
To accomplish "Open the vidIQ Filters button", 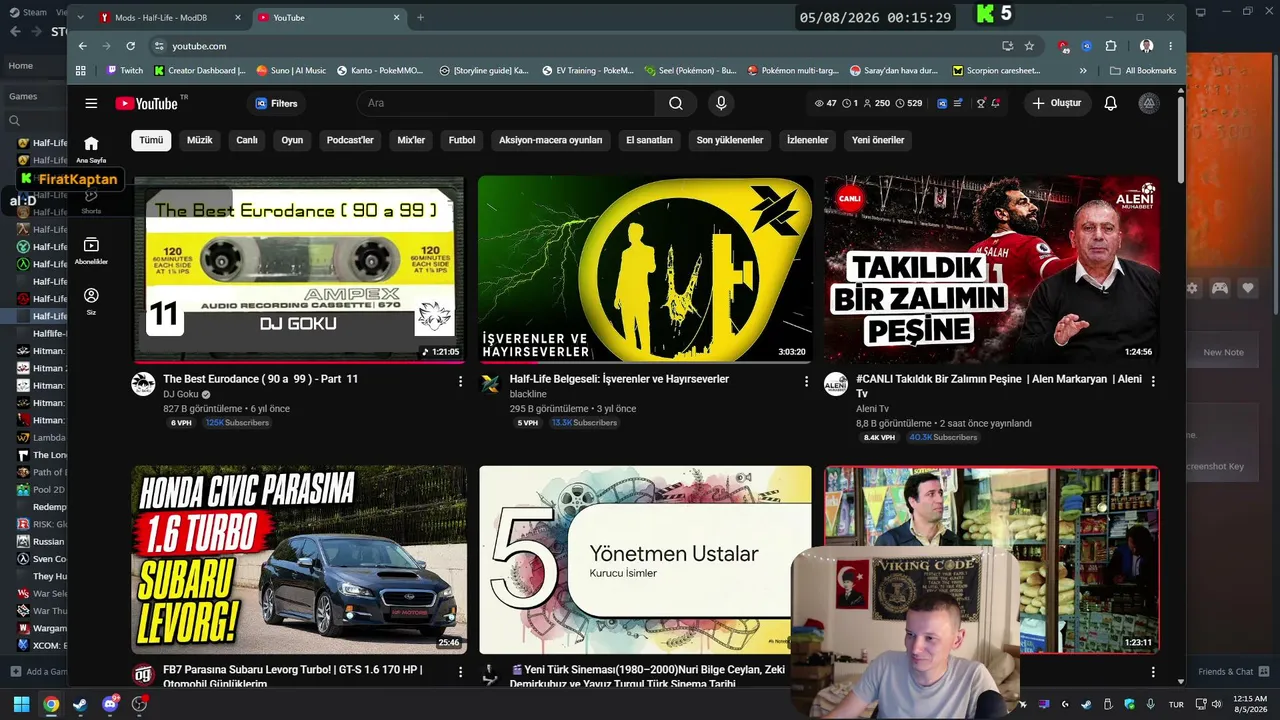I will (277, 103).
